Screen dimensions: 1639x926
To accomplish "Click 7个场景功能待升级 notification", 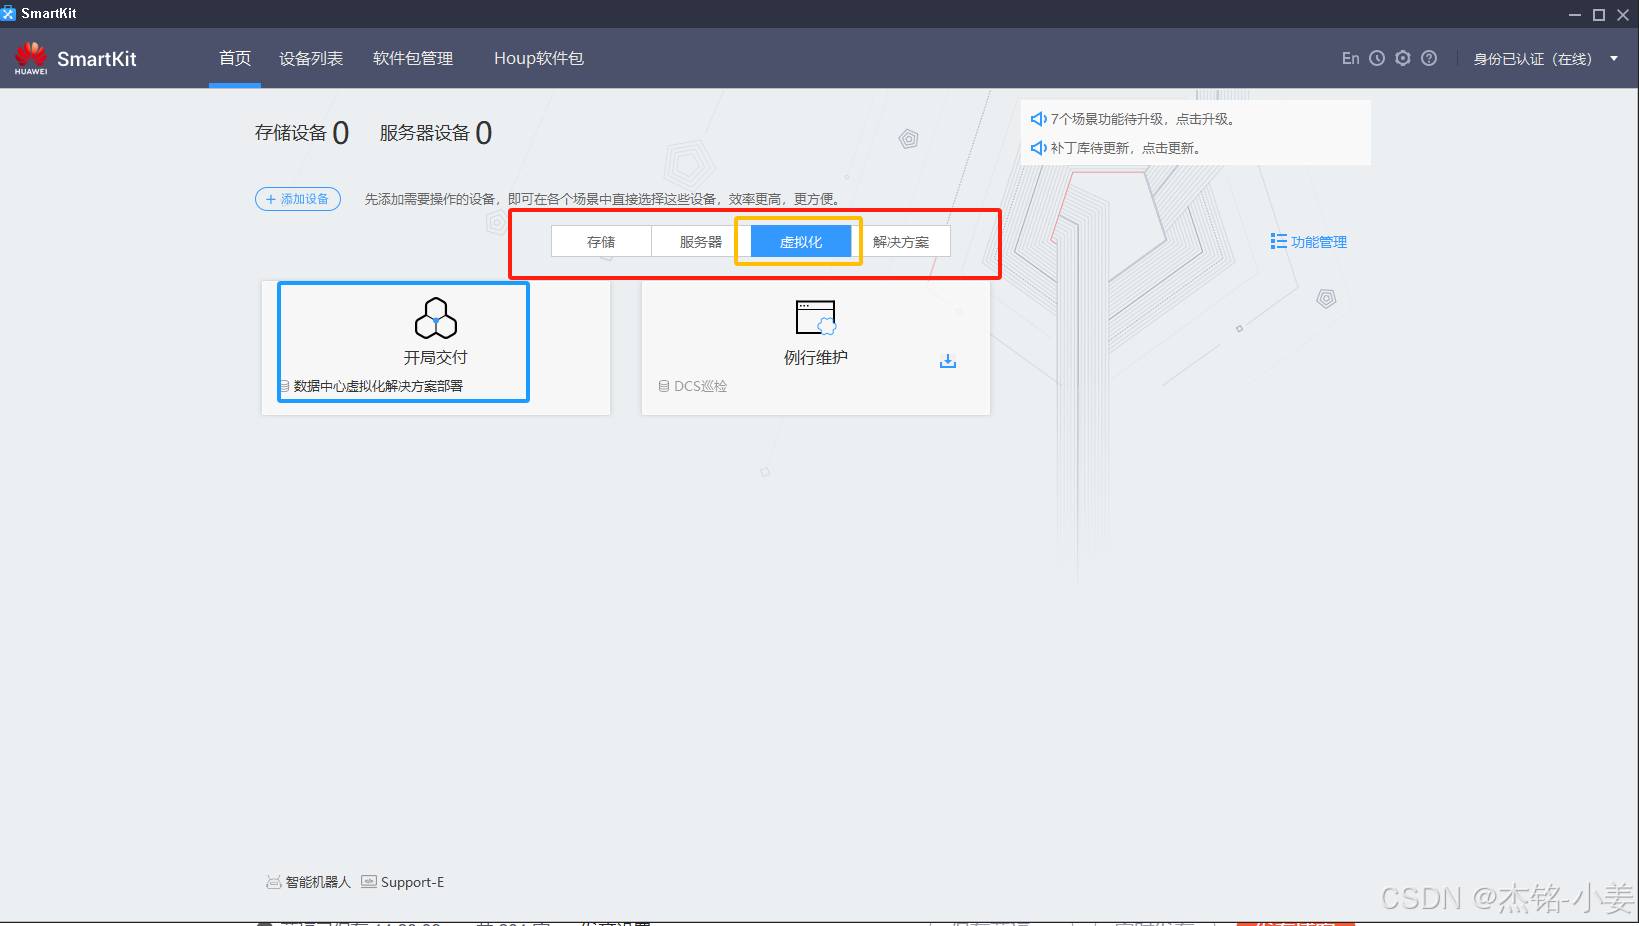I will 1143,119.
